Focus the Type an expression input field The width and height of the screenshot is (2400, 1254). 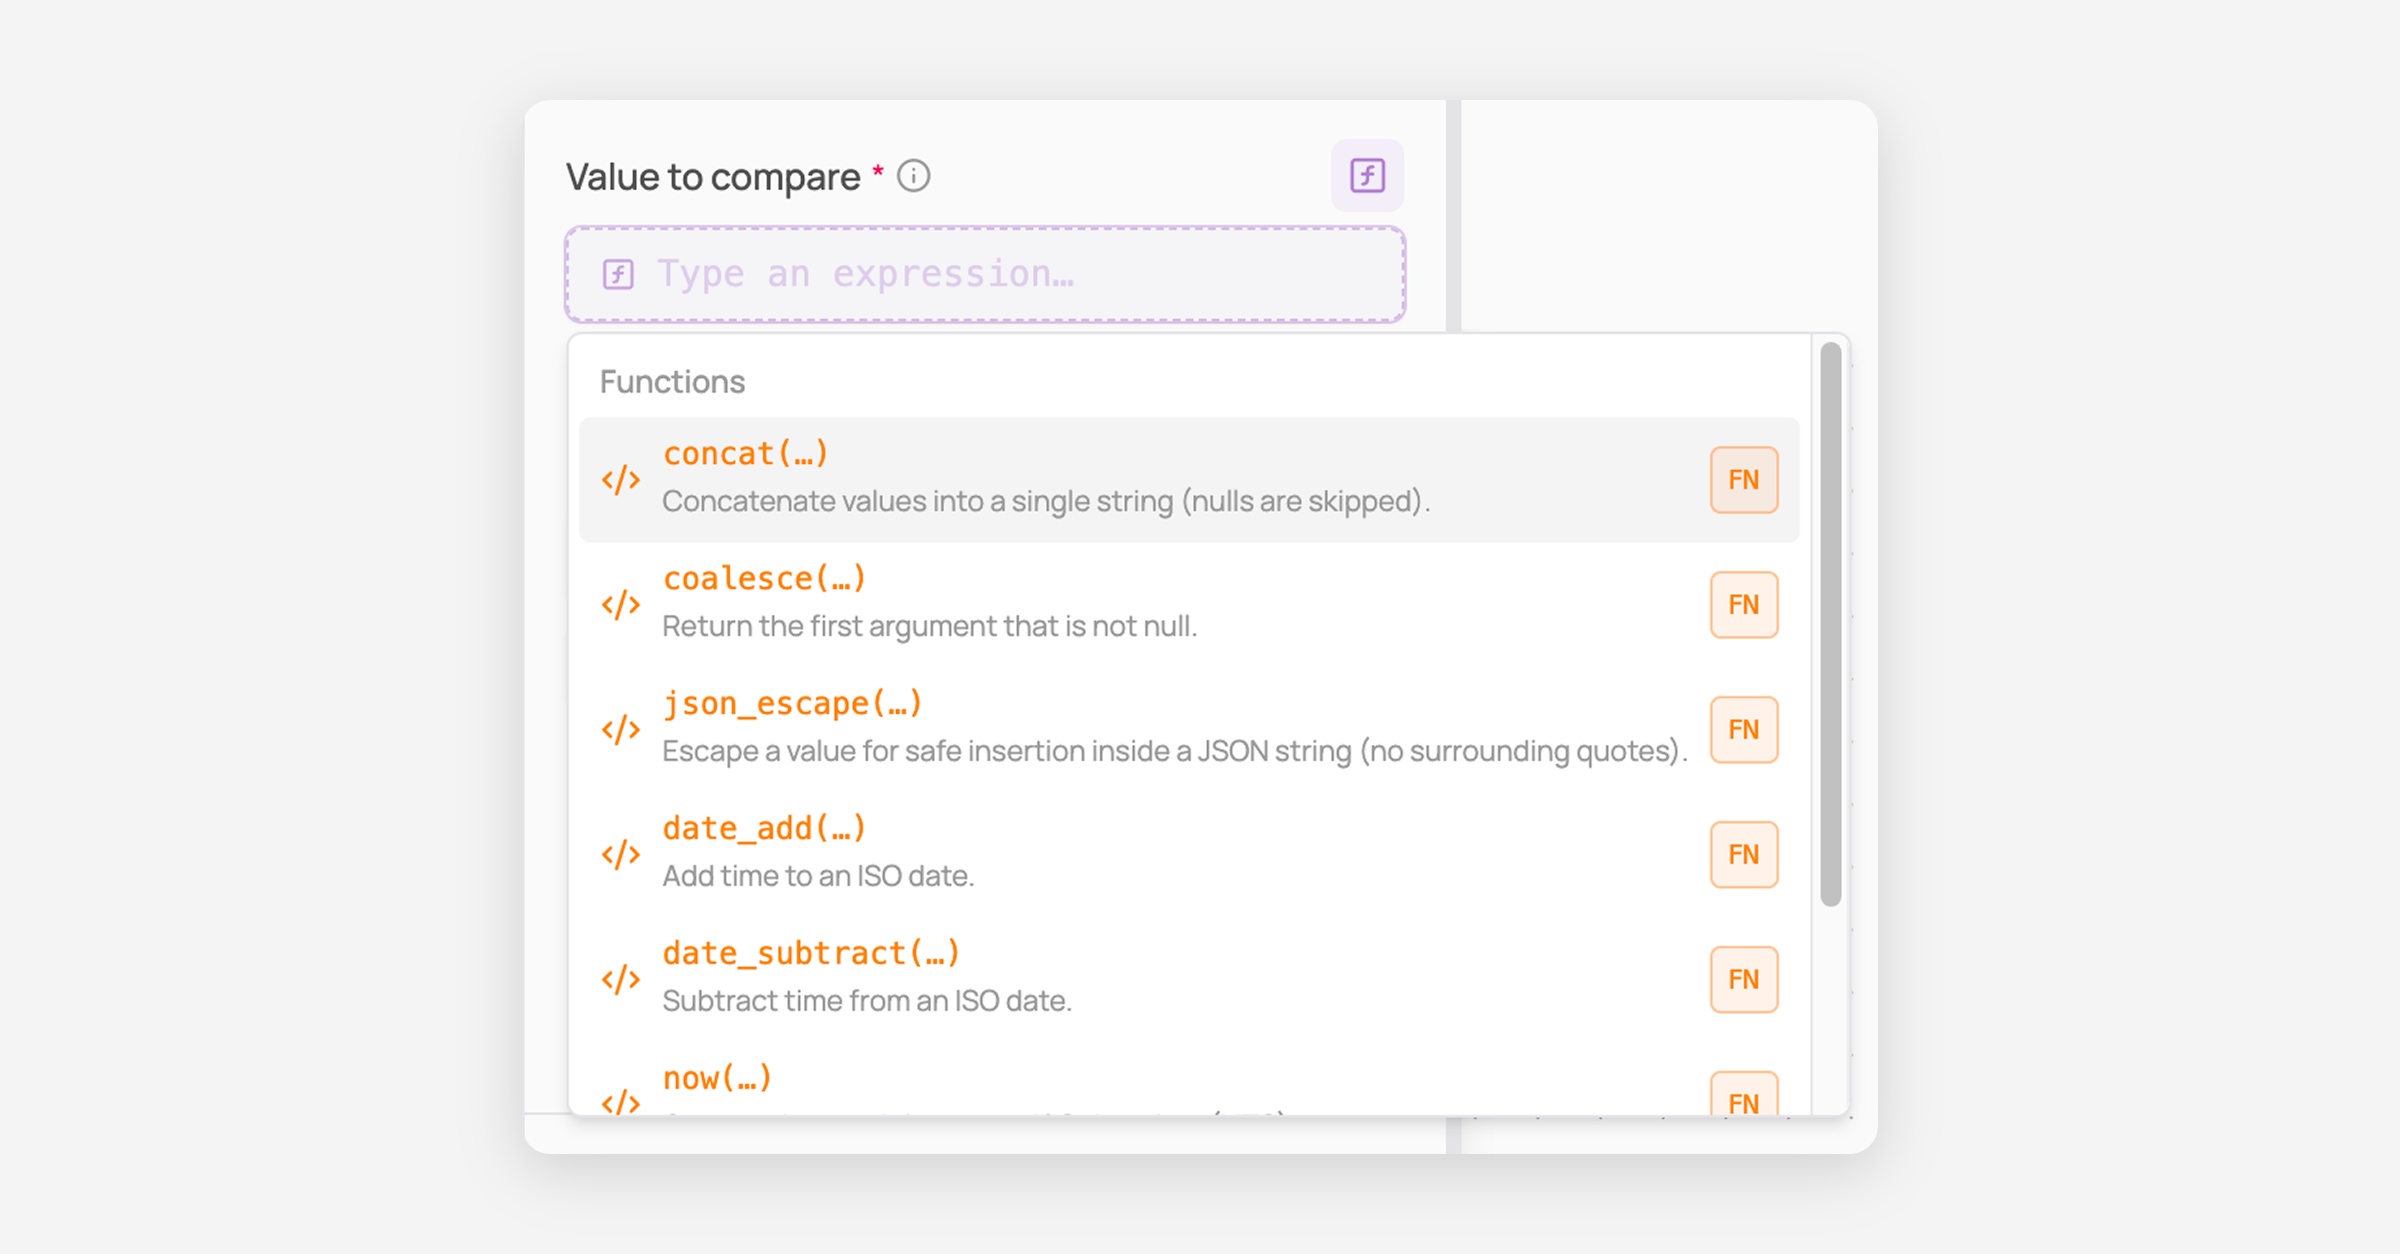point(985,274)
